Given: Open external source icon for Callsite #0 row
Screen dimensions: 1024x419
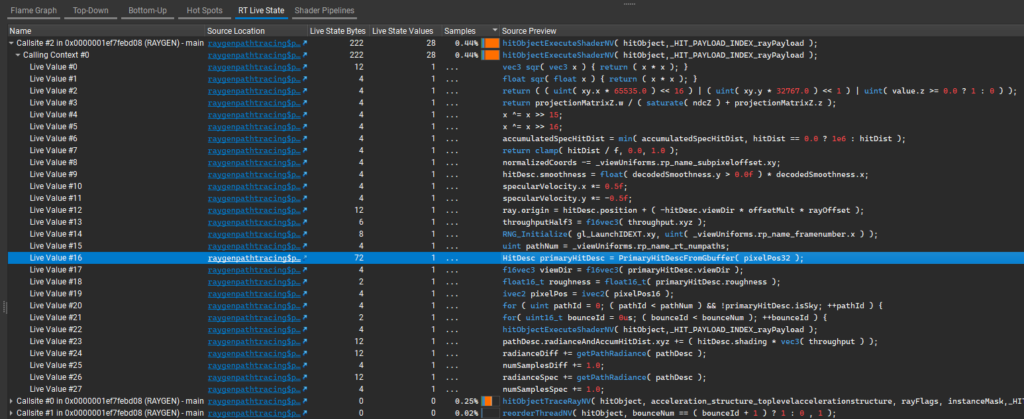Looking at the screenshot, I should click(304, 401).
